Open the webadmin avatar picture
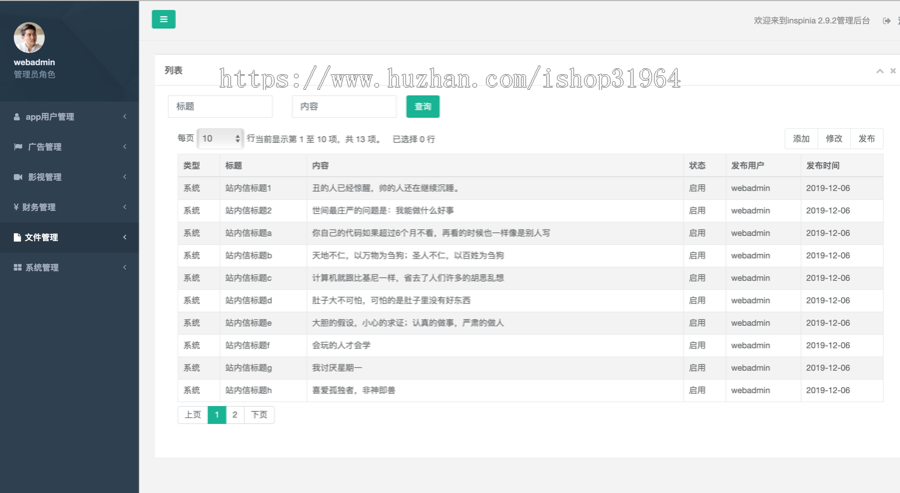Screen dimensions: 900x493 [x=29, y=38]
